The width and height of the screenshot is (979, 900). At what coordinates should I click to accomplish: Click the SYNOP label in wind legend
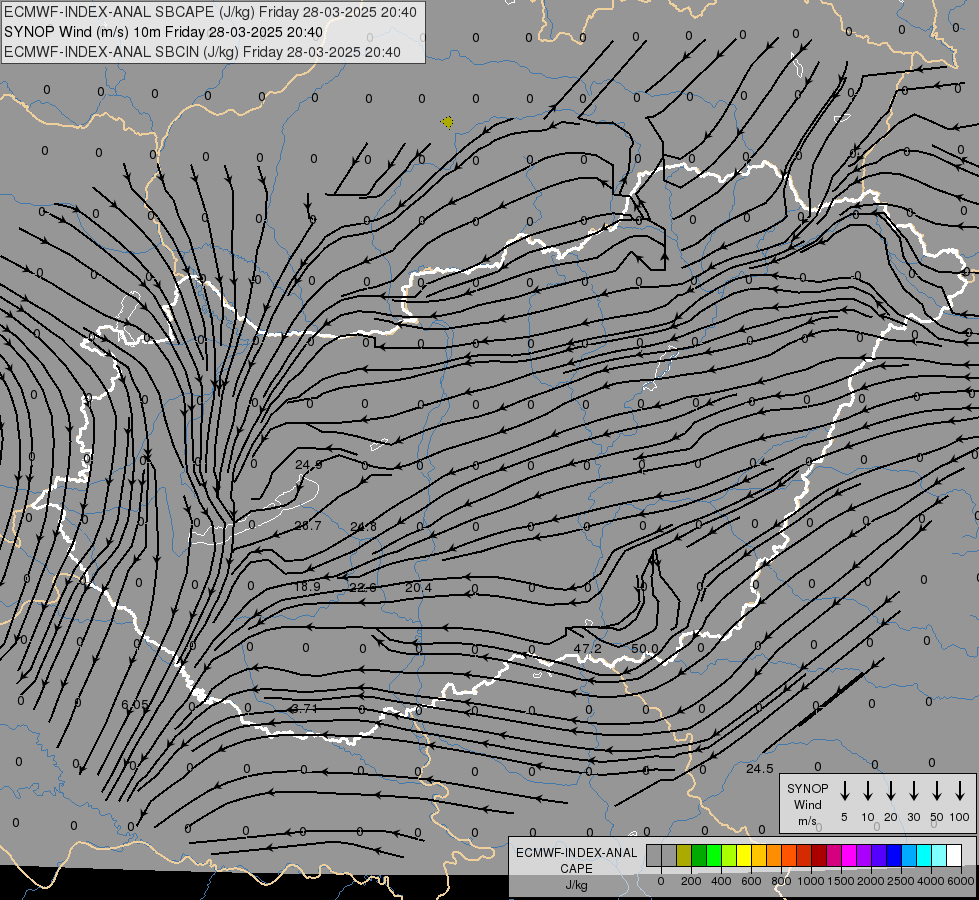[x=808, y=789]
